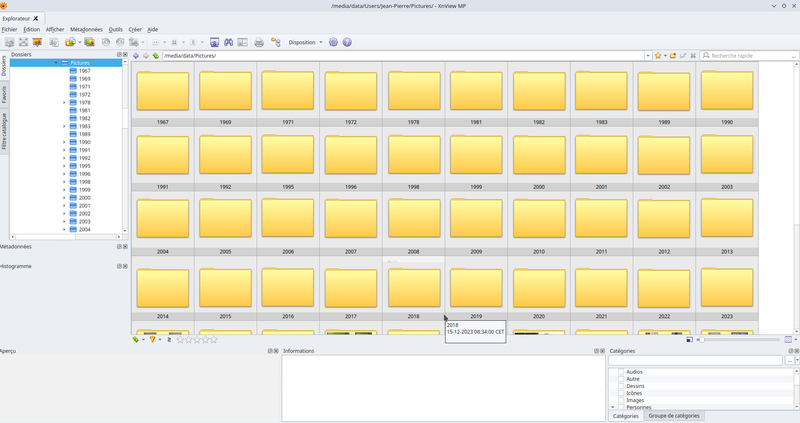Open search with the binoculars icon
Viewport: 800px width, 423px height.
coord(229,43)
